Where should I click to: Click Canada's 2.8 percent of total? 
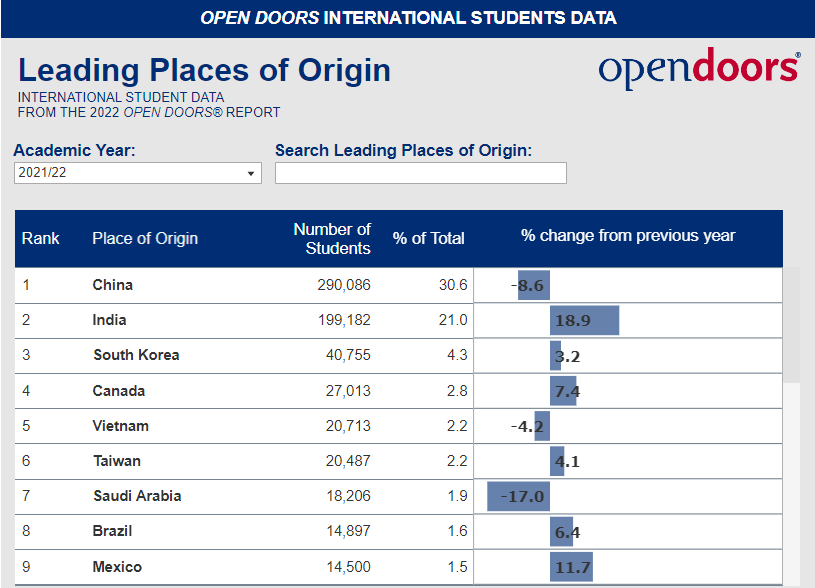[457, 391]
